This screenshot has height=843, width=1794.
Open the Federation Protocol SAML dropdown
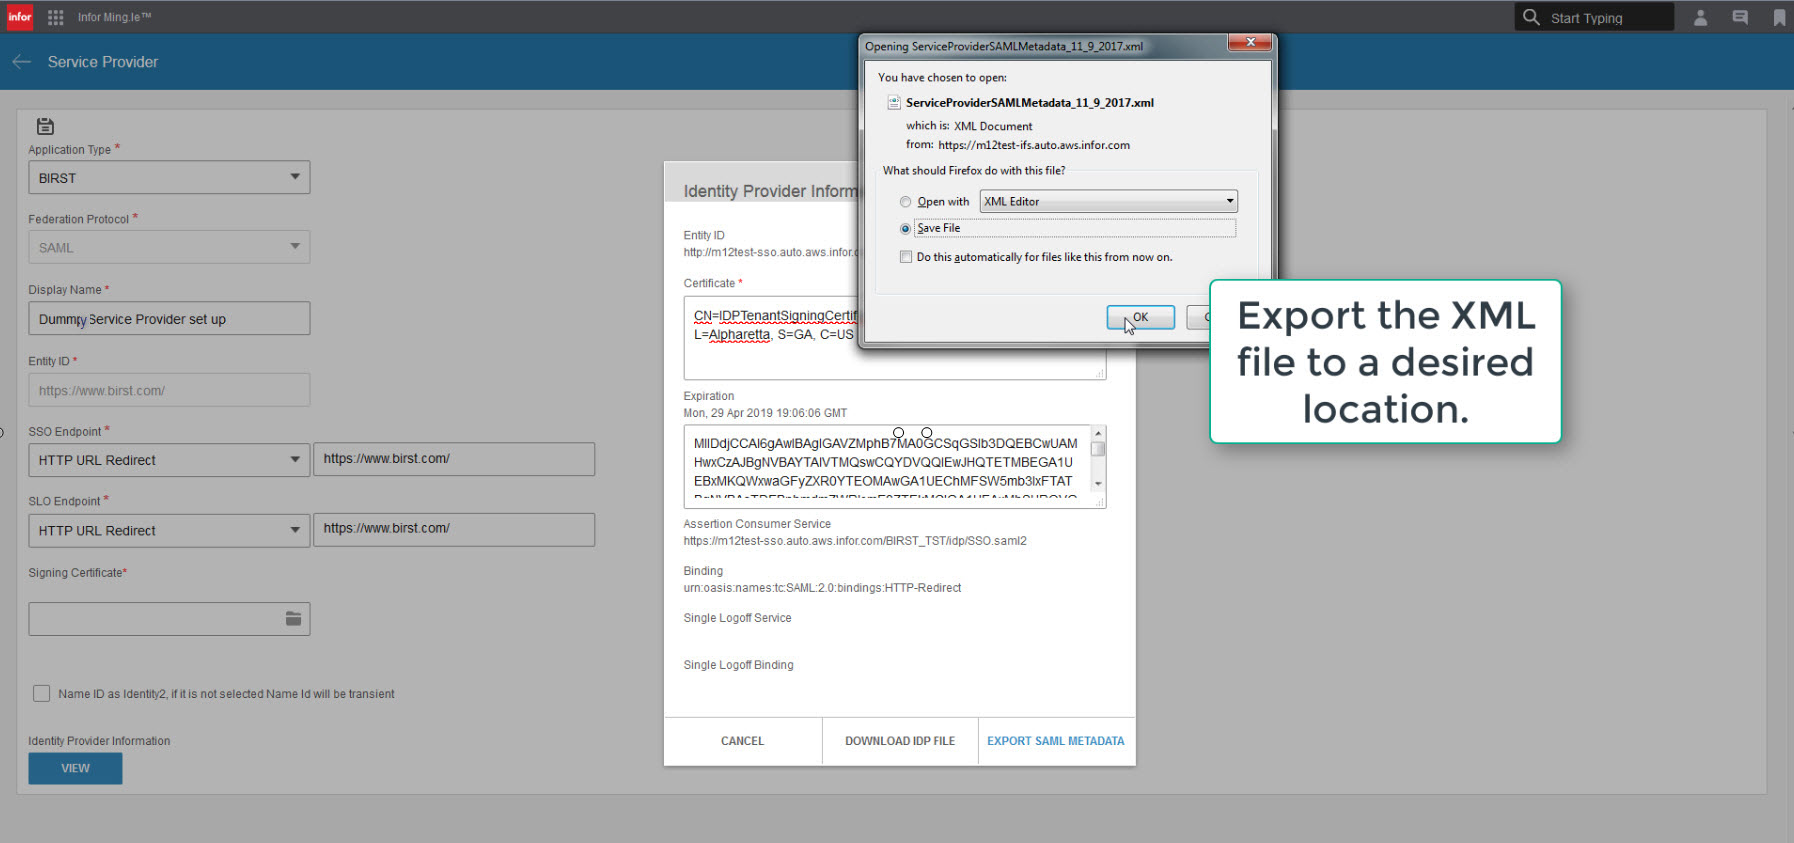click(x=169, y=247)
